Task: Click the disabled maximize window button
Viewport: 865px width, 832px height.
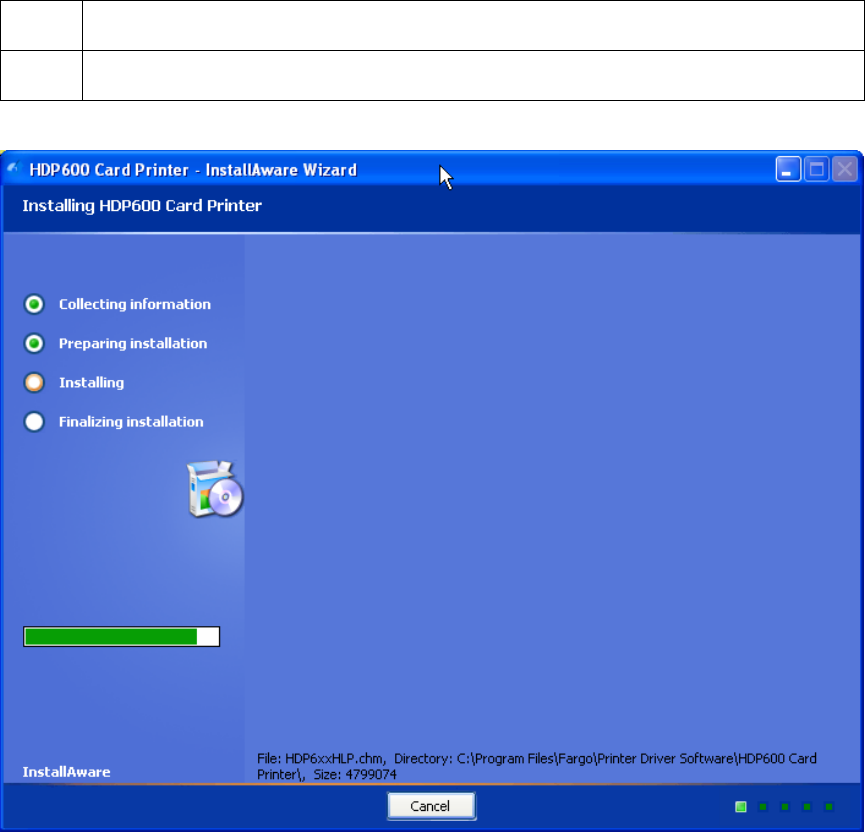Action: pos(816,169)
